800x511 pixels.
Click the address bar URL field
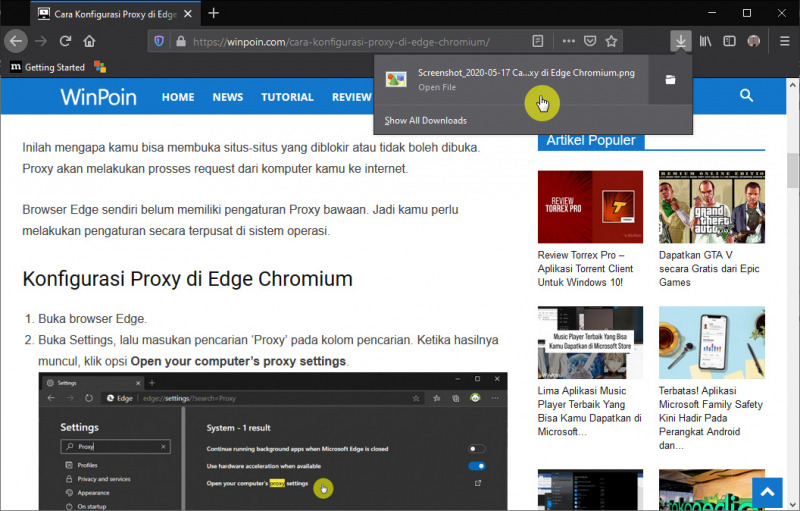point(341,41)
